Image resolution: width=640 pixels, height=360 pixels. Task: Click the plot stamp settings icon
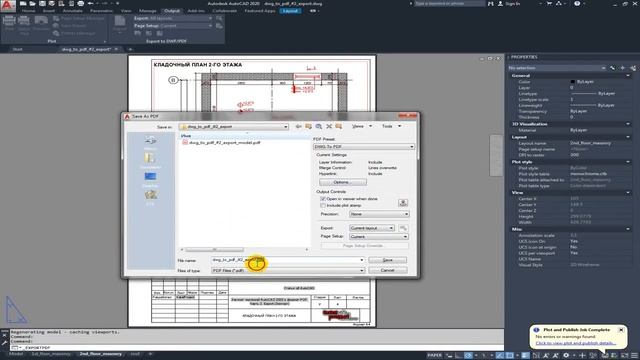click(403, 202)
